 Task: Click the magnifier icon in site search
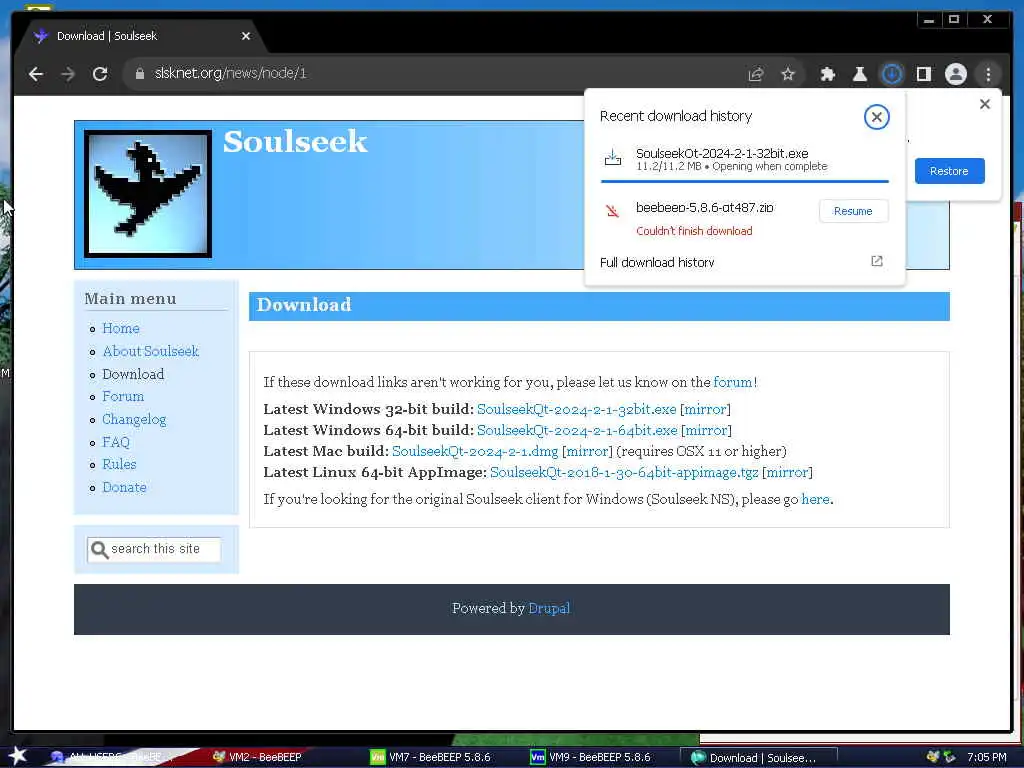99,550
